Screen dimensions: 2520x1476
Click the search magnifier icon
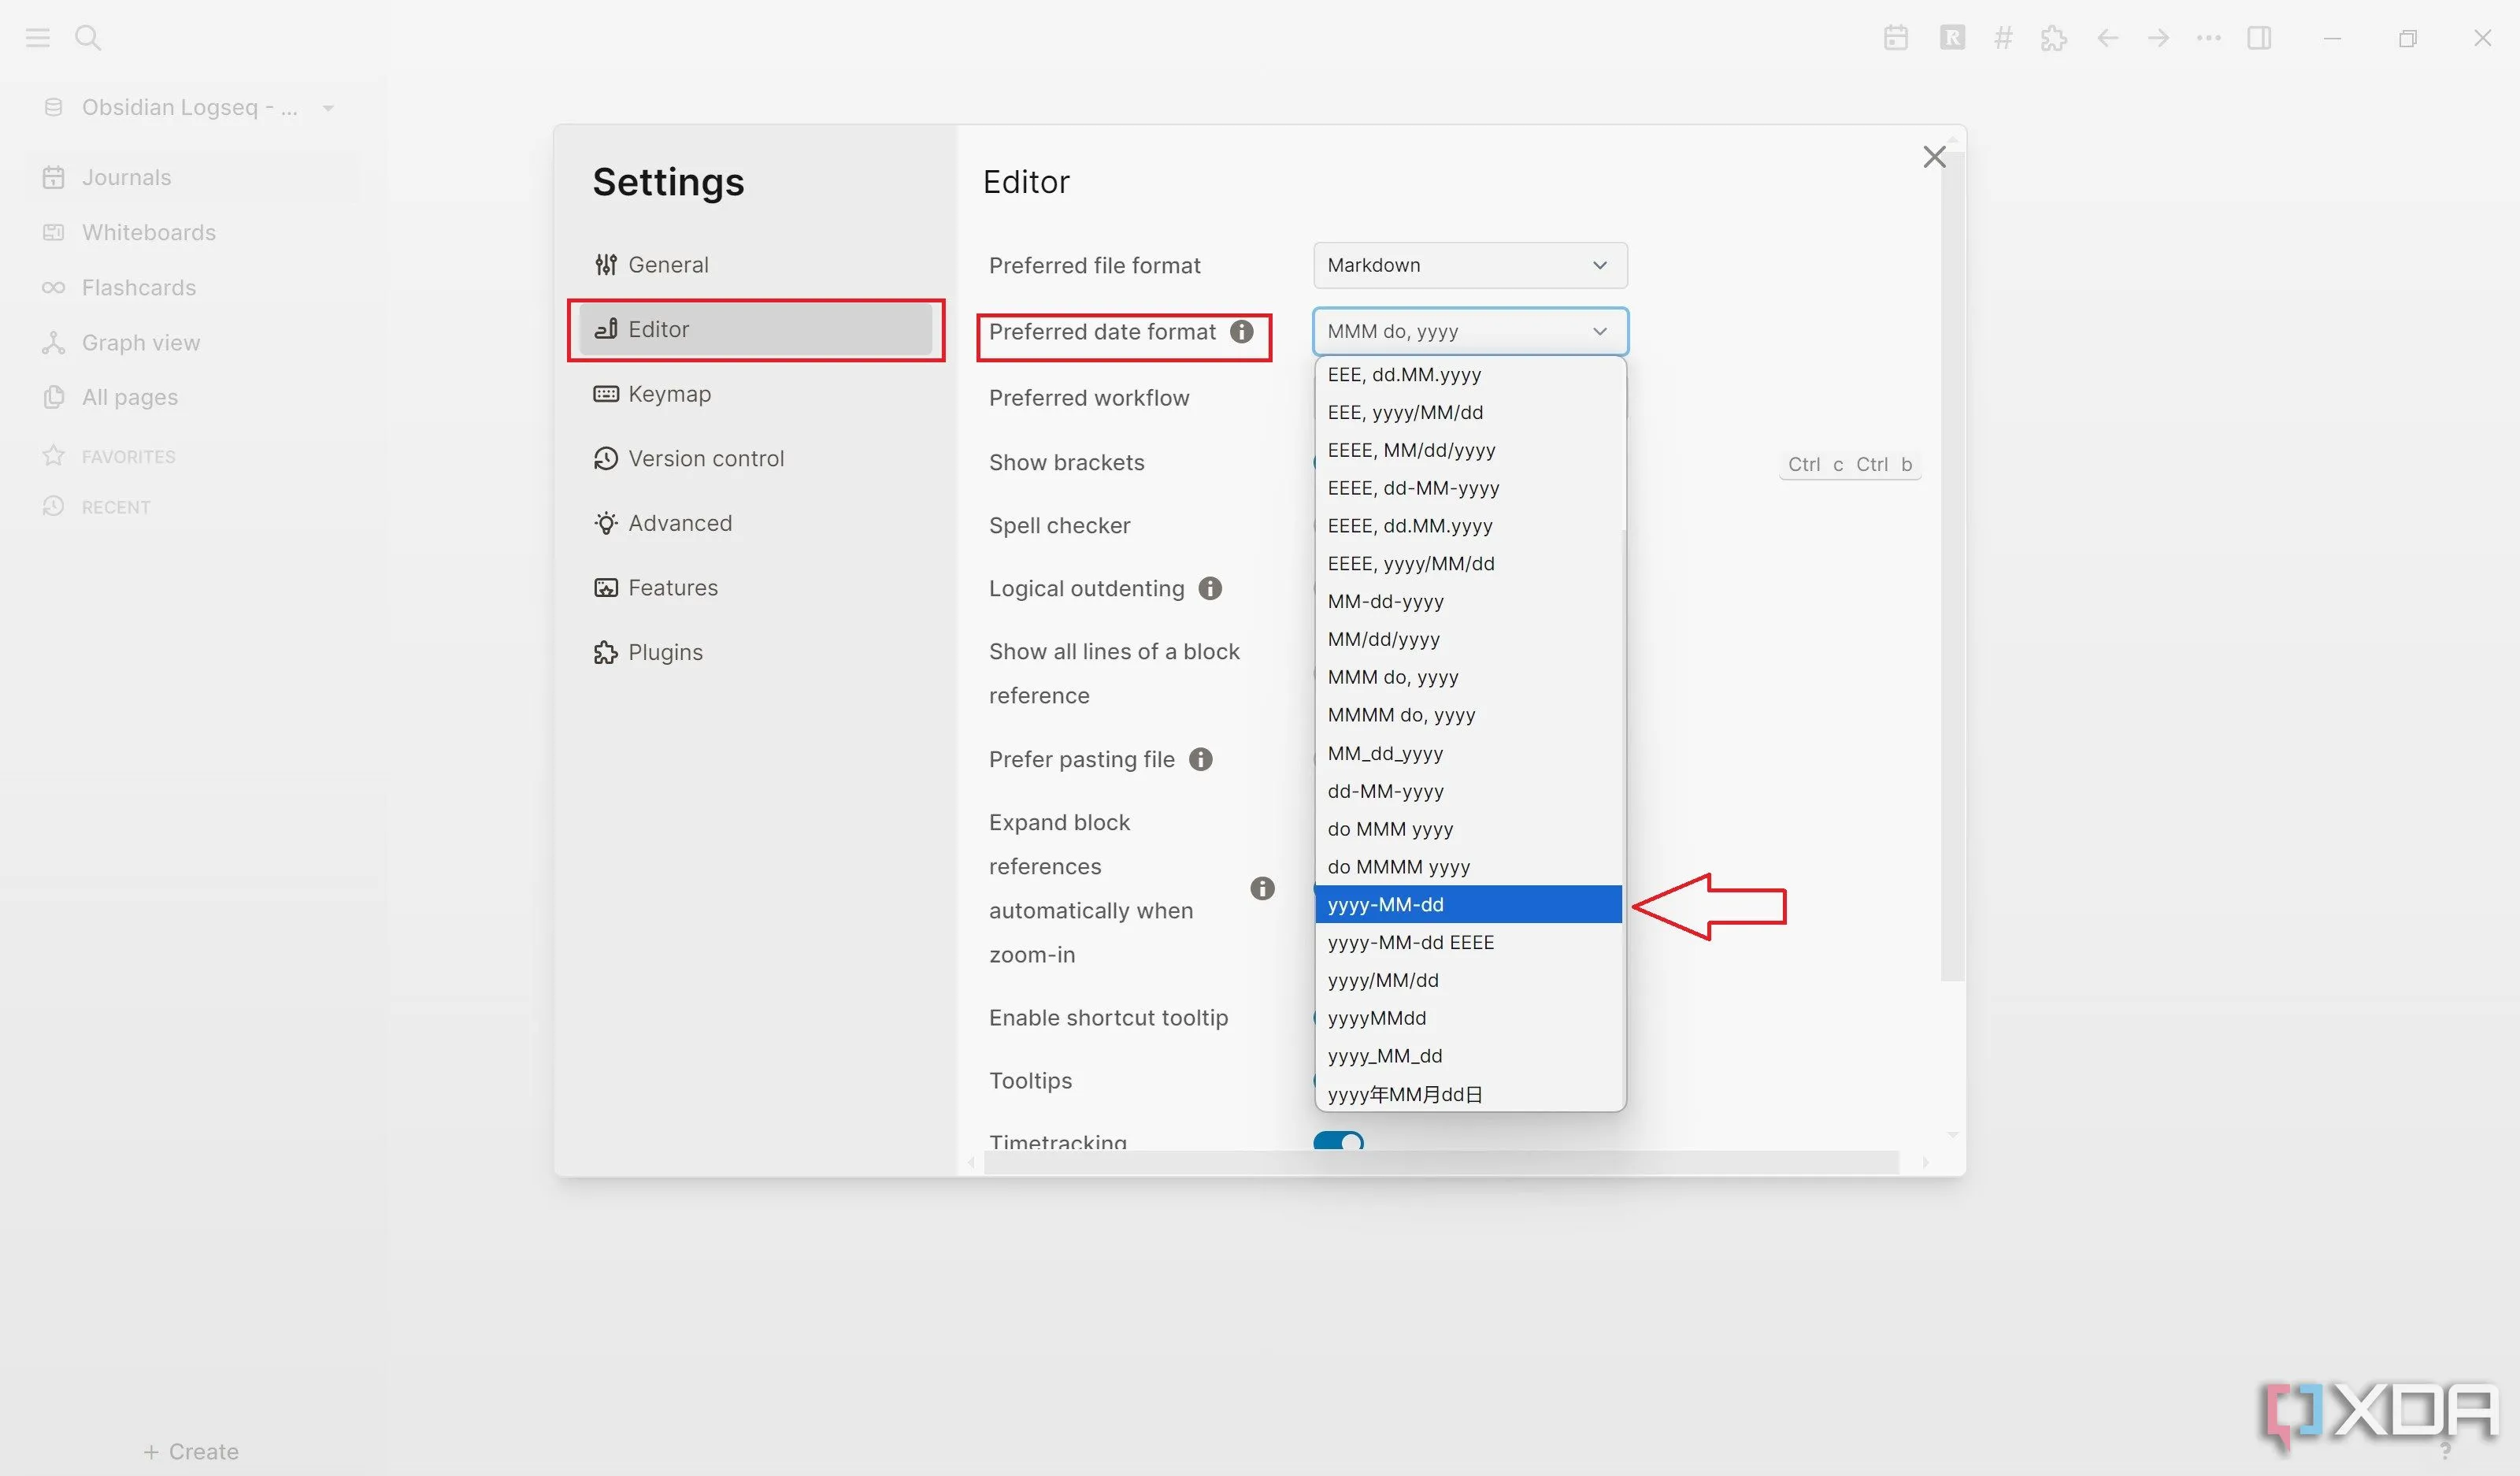coord(88,38)
